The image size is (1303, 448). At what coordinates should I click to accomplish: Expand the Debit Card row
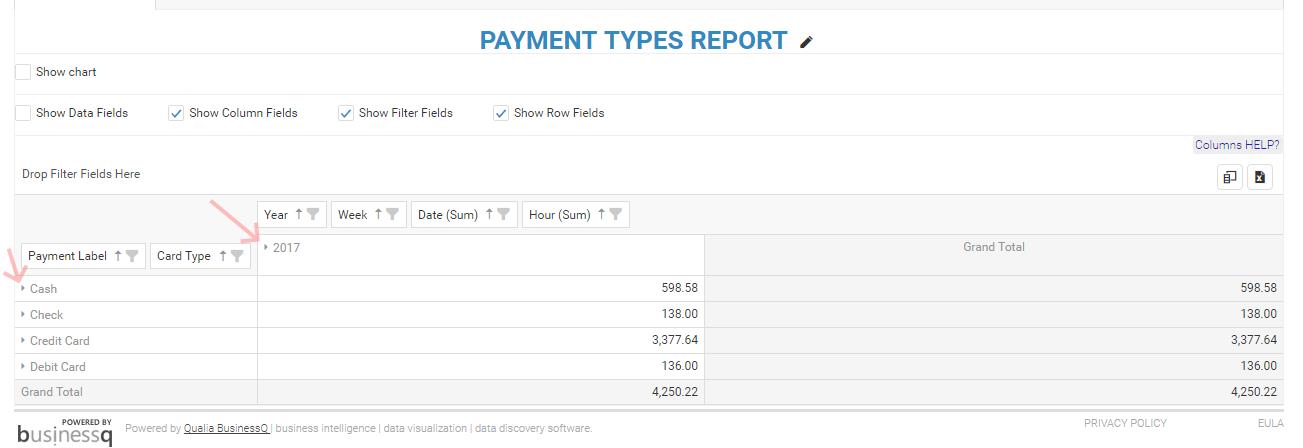click(23, 366)
